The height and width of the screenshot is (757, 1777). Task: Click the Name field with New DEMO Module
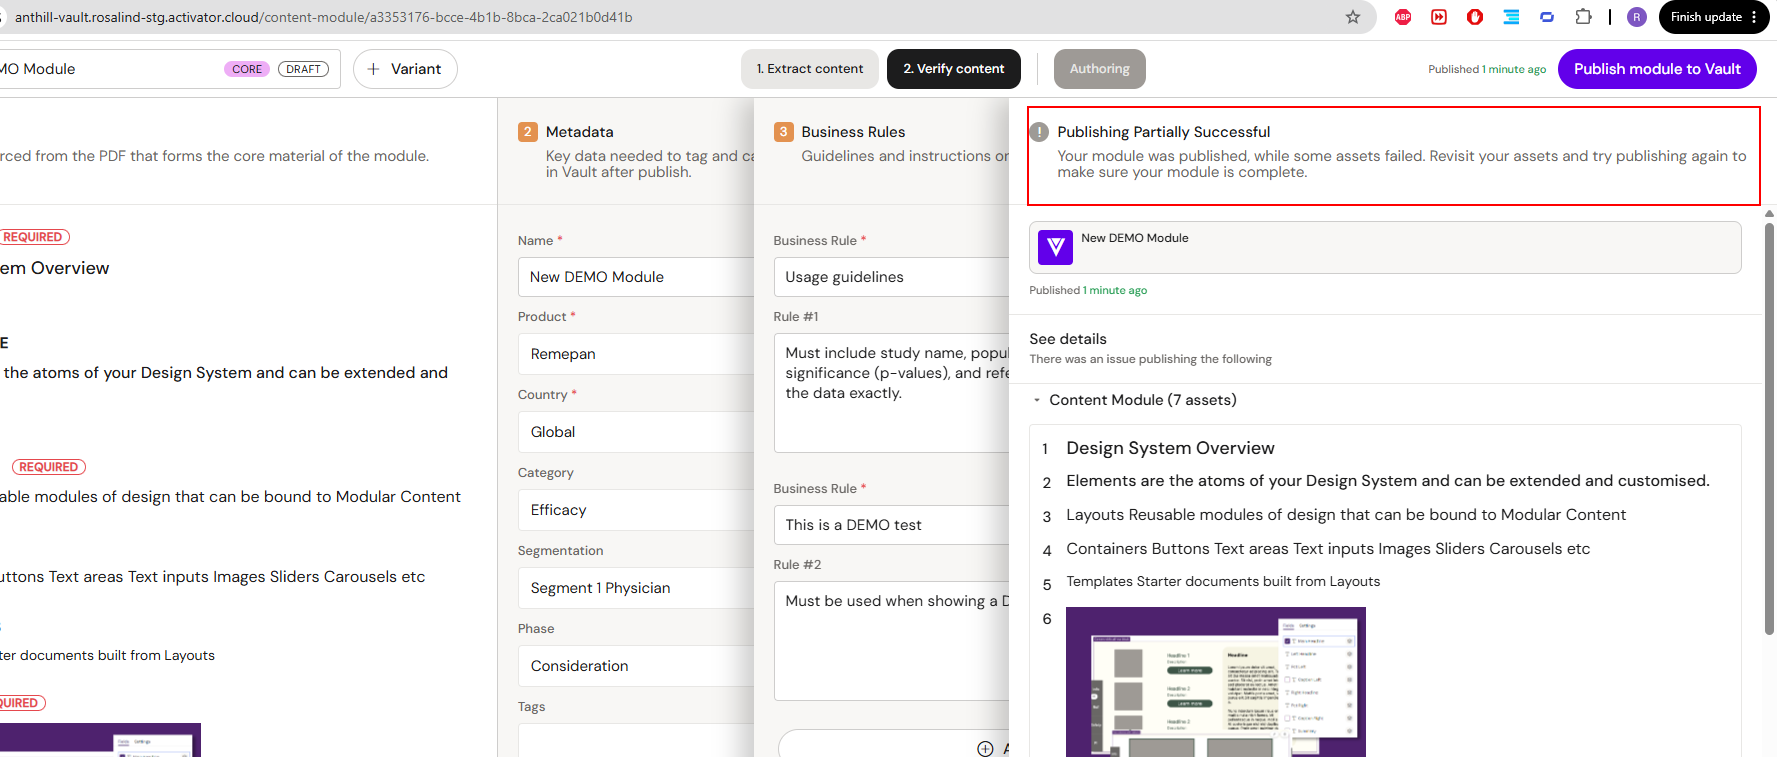pyautogui.click(x=636, y=277)
